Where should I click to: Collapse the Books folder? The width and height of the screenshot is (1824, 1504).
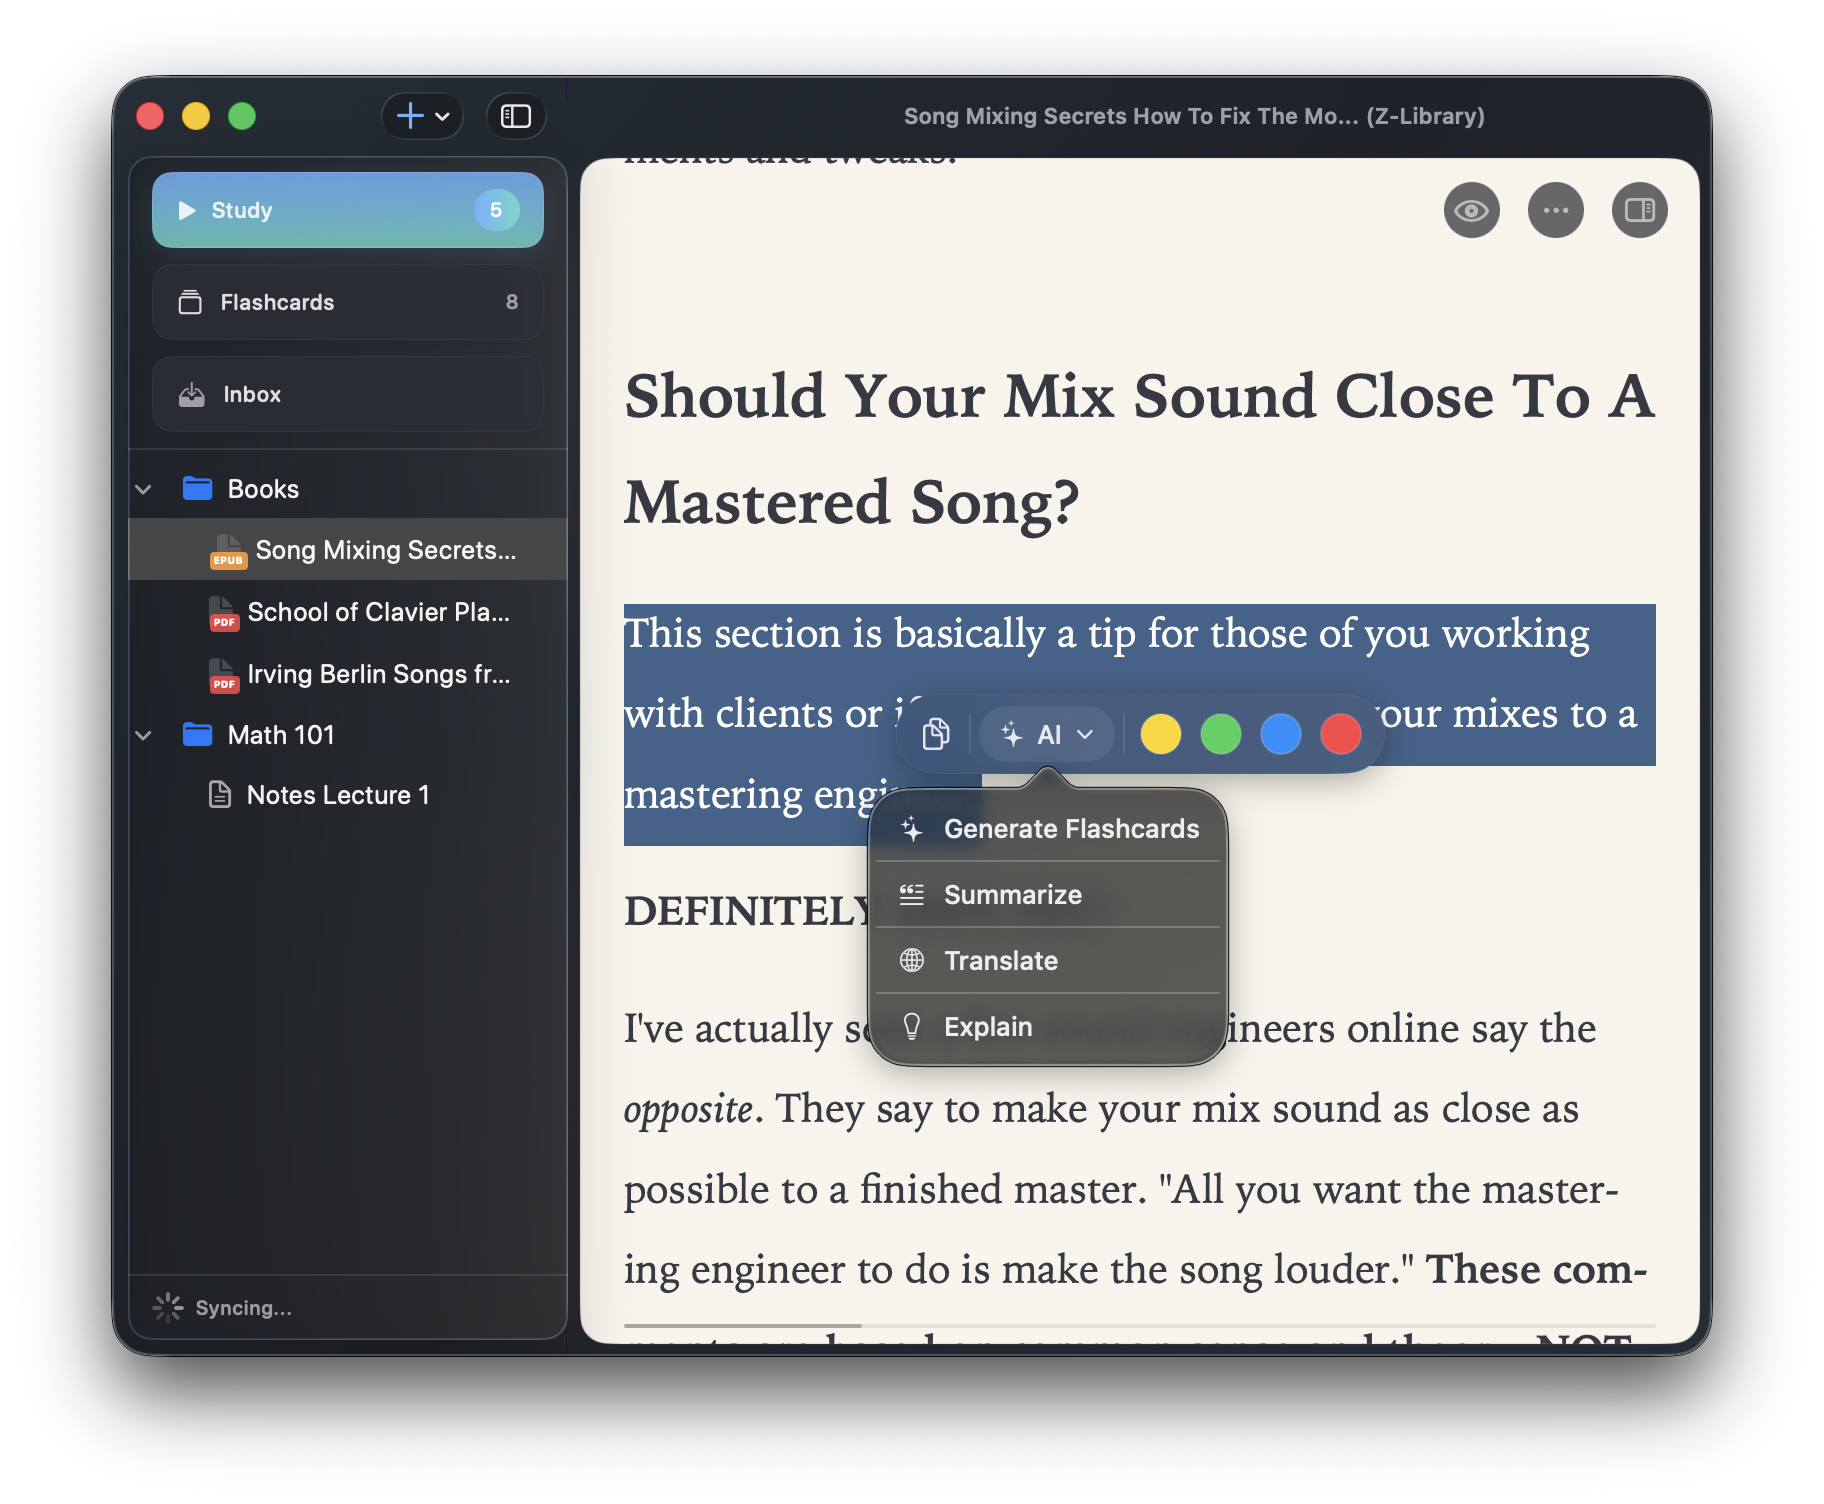[143, 489]
